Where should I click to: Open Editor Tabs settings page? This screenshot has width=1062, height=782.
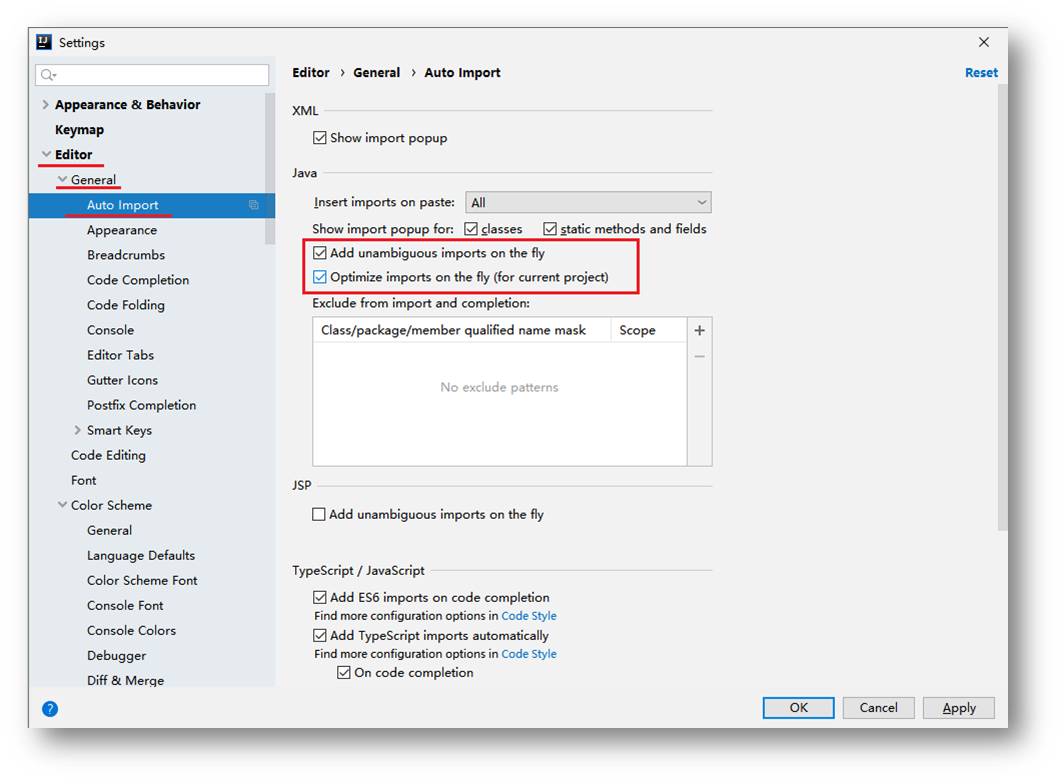(x=121, y=355)
